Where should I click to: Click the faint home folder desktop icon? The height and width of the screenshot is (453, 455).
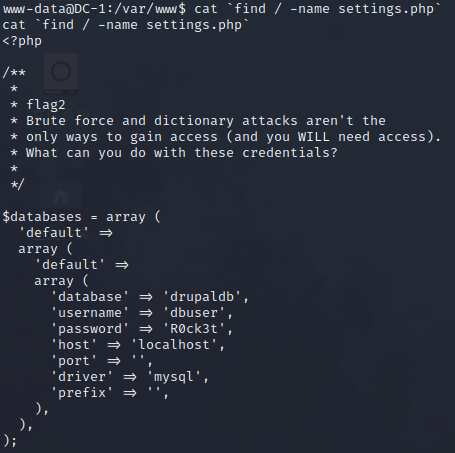[x=61, y=196]
